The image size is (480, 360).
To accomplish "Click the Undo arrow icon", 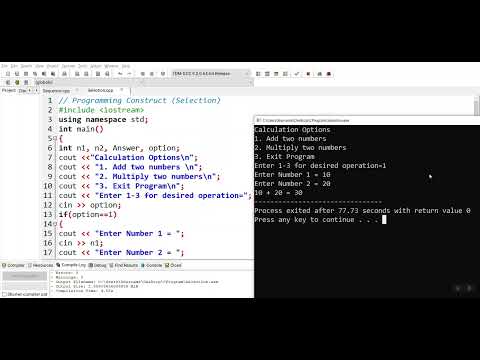I will tap(120, 74).
